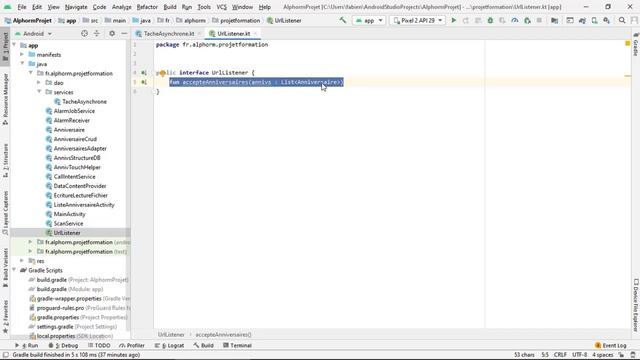The height and width of the screenshot is (360, 640).
Task: Toggle the Layout Captures side tab
Action: click(5, 213)
